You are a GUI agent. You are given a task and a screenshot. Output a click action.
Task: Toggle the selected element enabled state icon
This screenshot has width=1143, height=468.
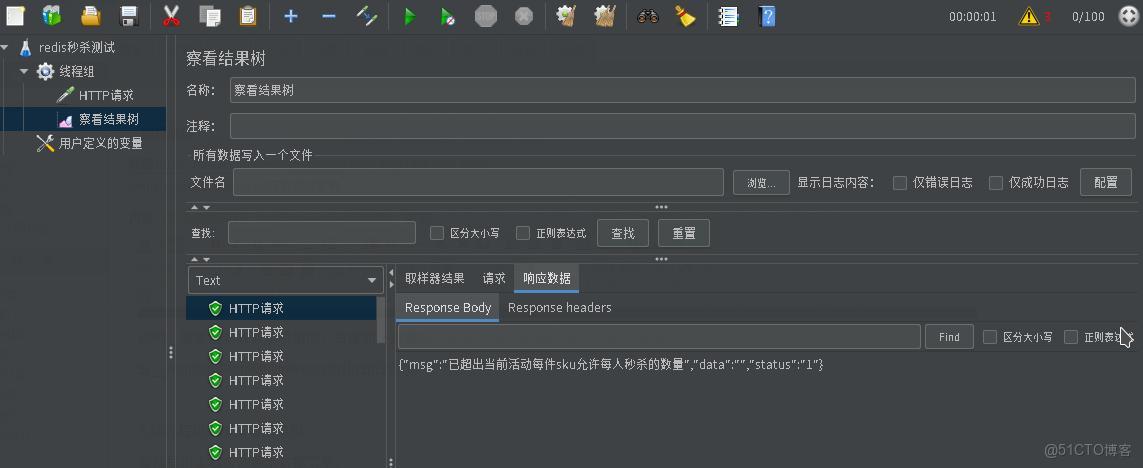(x=367, y=15)
